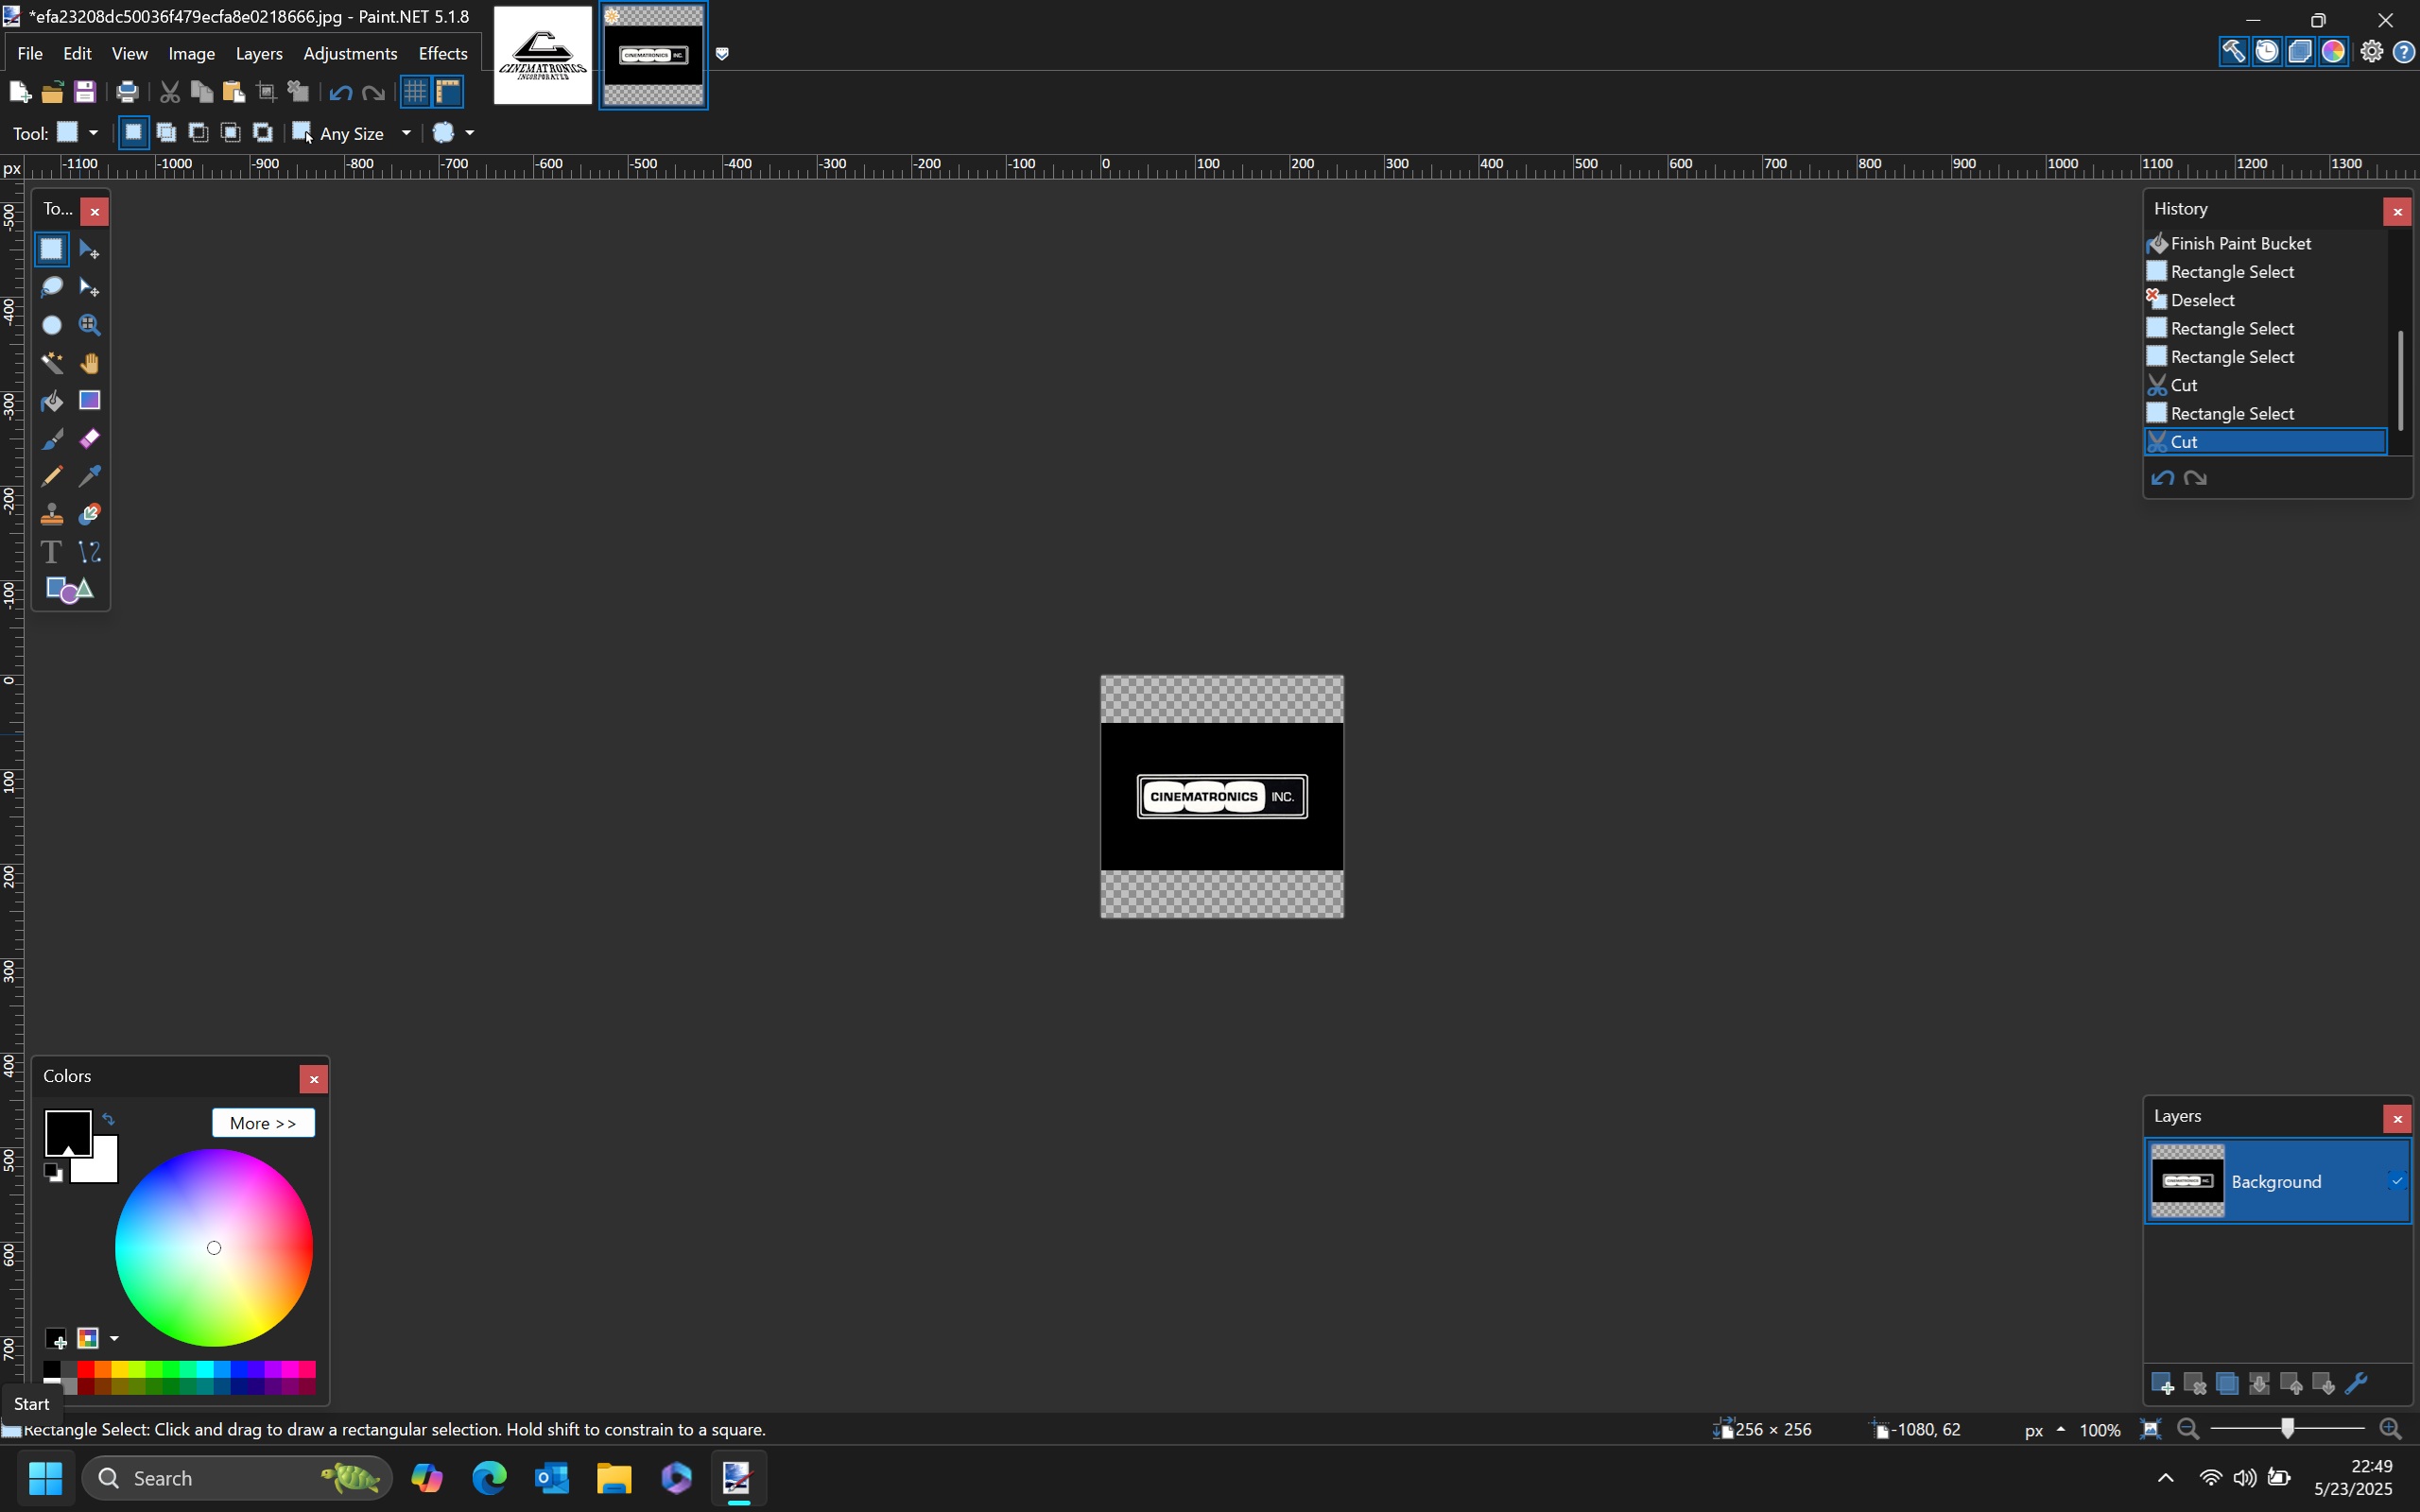Open the image list dropdown arrow
This screenshot has height=1512, width=2420.
point(722,54)
